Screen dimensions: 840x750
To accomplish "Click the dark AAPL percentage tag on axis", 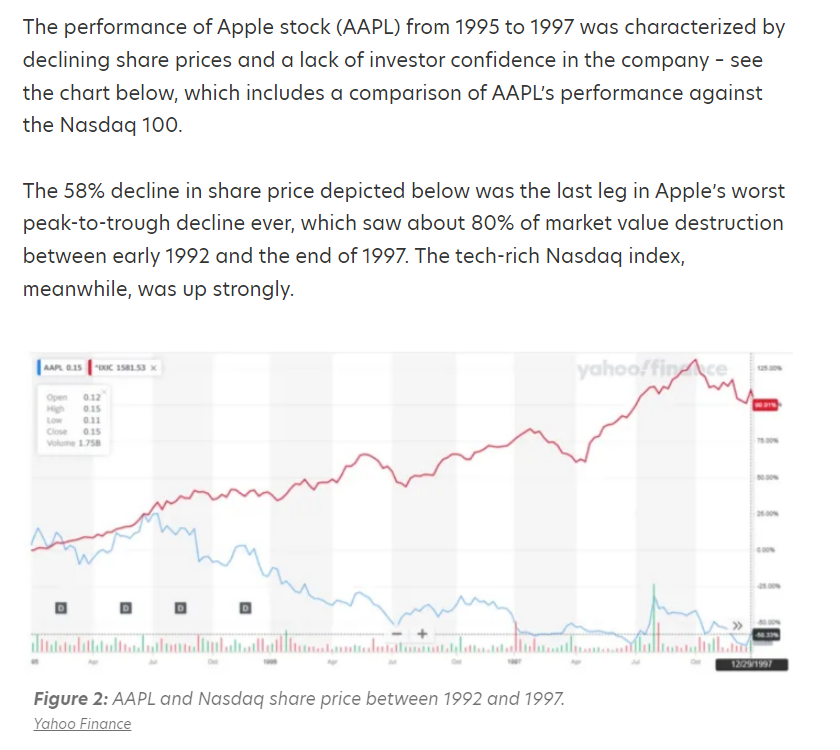I will [766, 633].
